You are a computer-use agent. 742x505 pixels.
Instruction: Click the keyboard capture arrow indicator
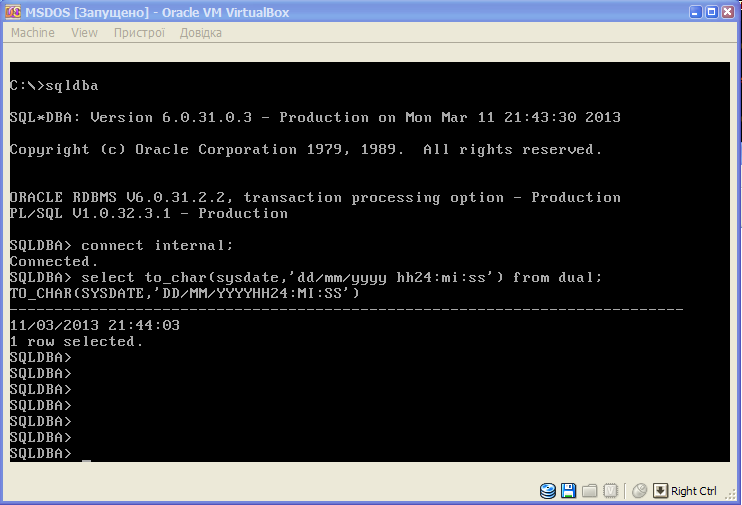point(660,491)
